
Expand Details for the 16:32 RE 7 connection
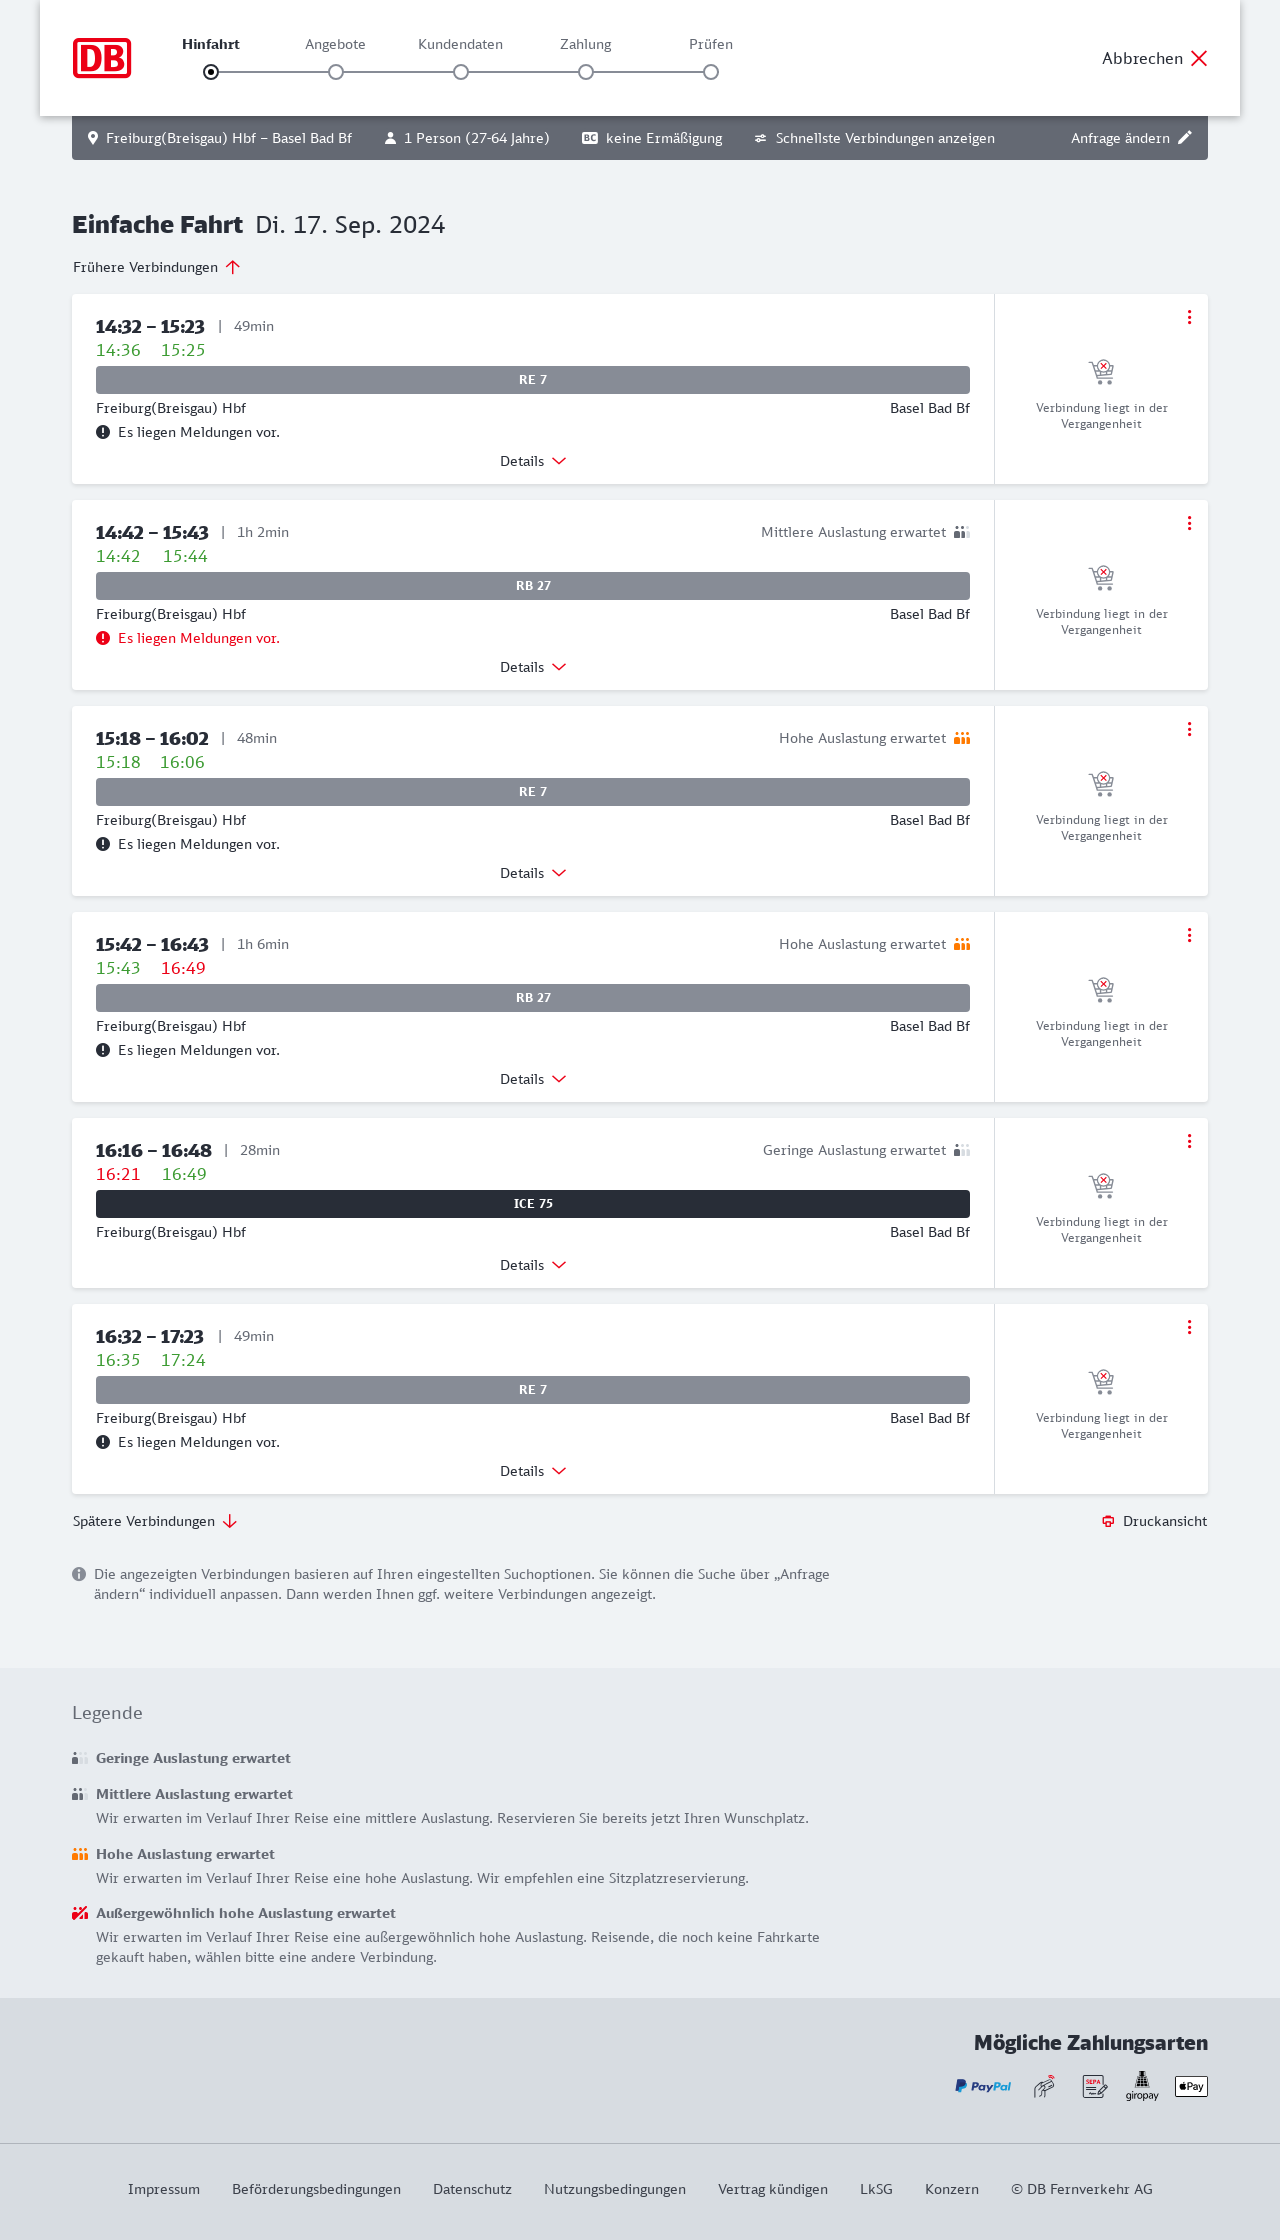coord(533,1471)
